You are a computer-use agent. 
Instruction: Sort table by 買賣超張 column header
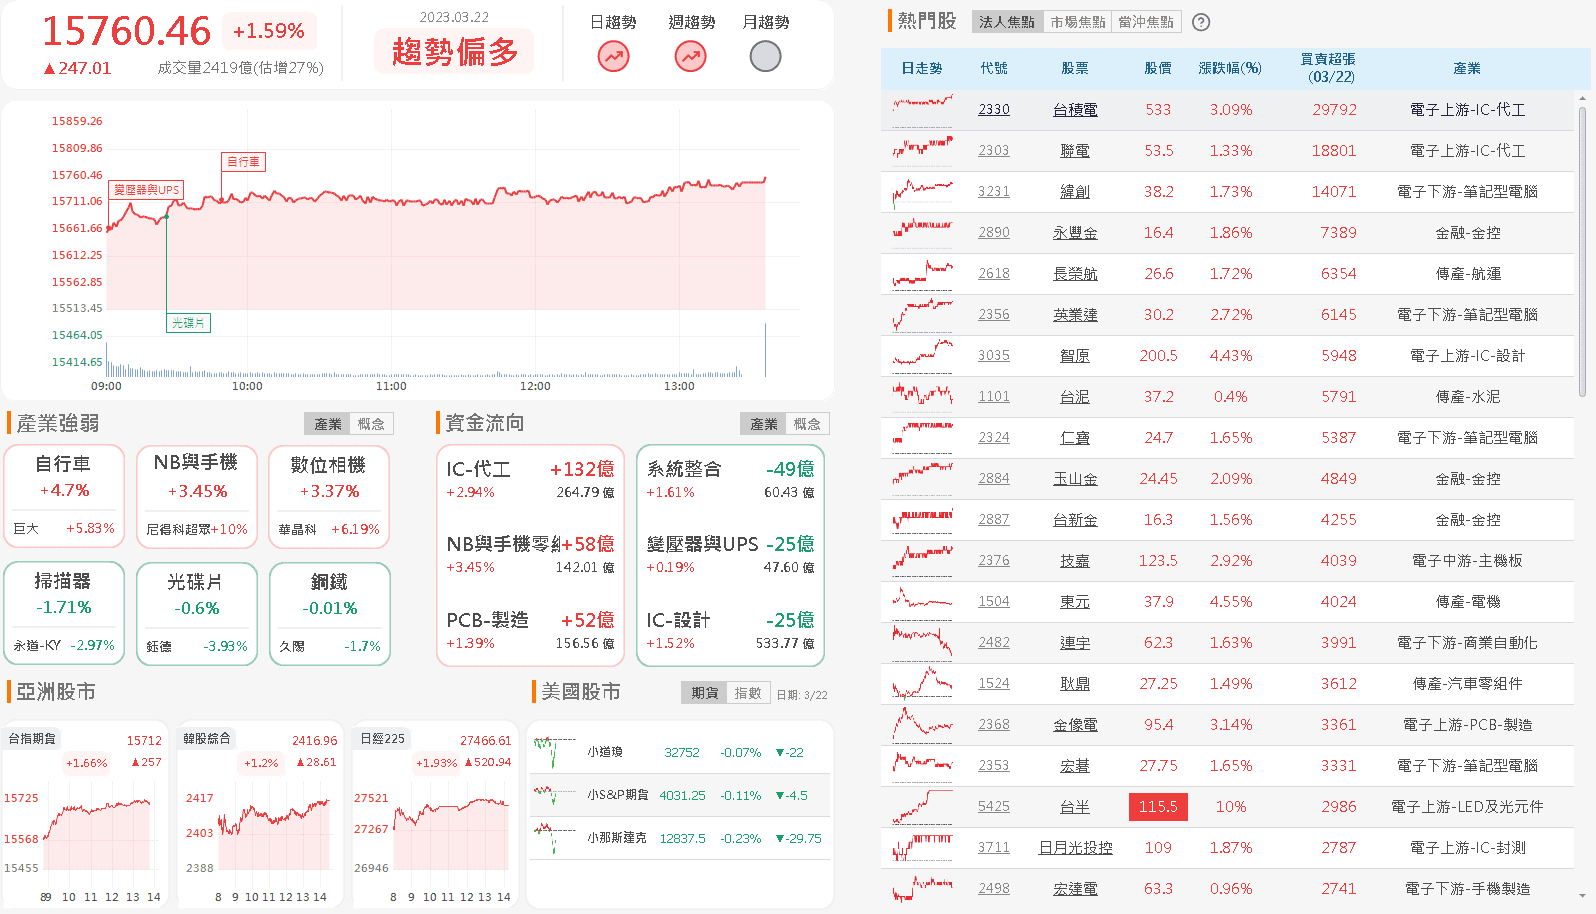(x=1330, y=68)
